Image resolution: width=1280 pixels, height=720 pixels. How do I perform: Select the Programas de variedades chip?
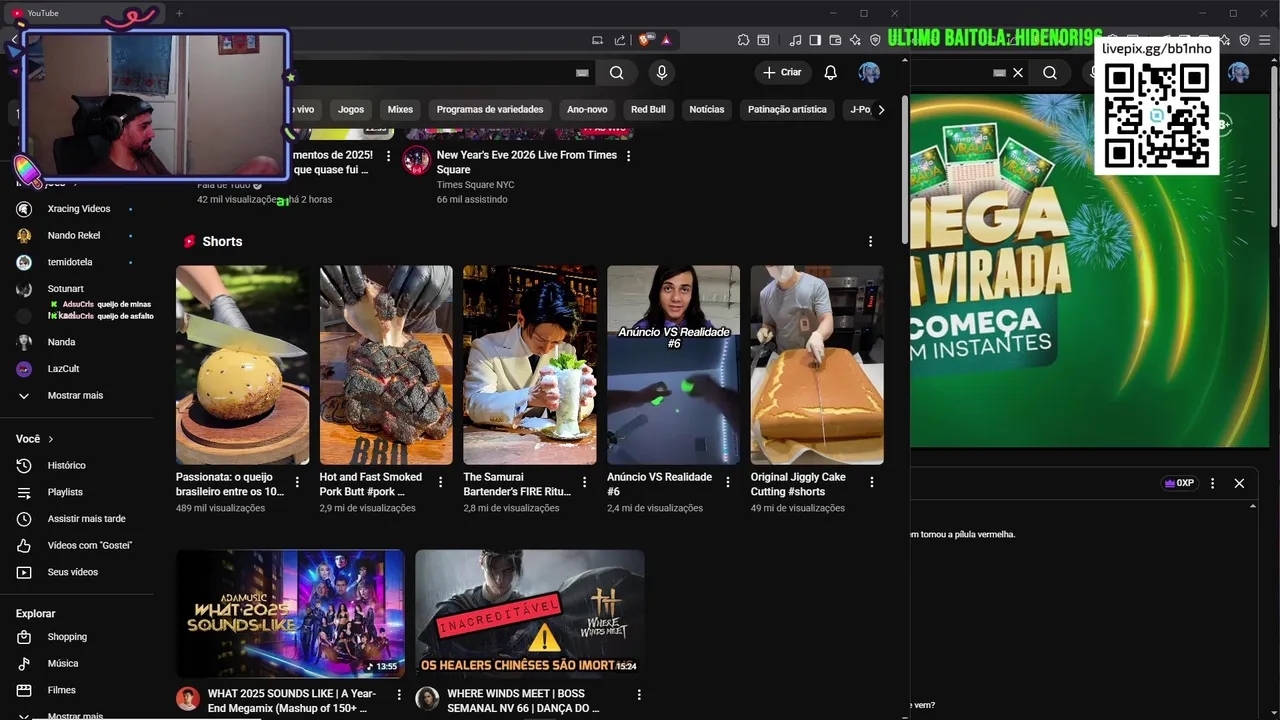pos(490,110)
